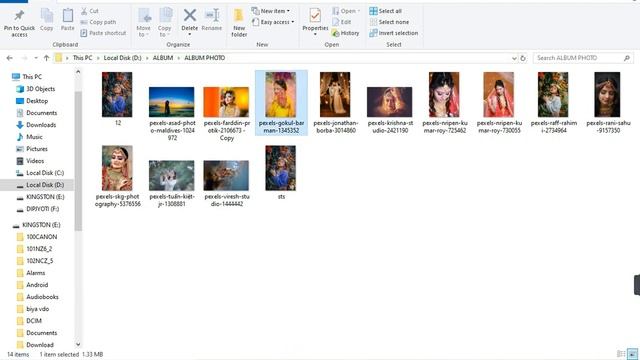
Task: Open the New item dropdown
Action: pyautogui.click(x=271, y=11)
